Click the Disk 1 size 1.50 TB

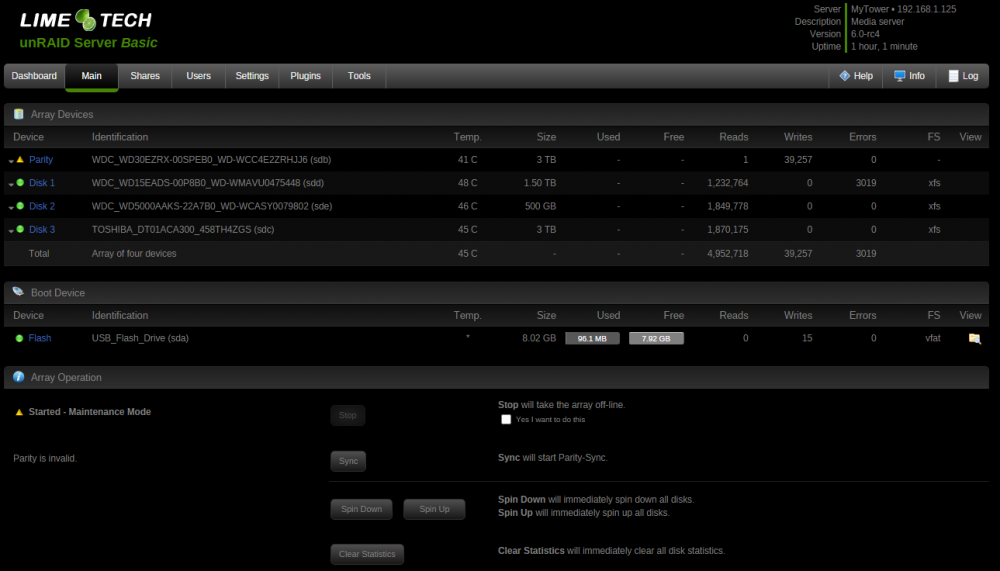(540, 182)
